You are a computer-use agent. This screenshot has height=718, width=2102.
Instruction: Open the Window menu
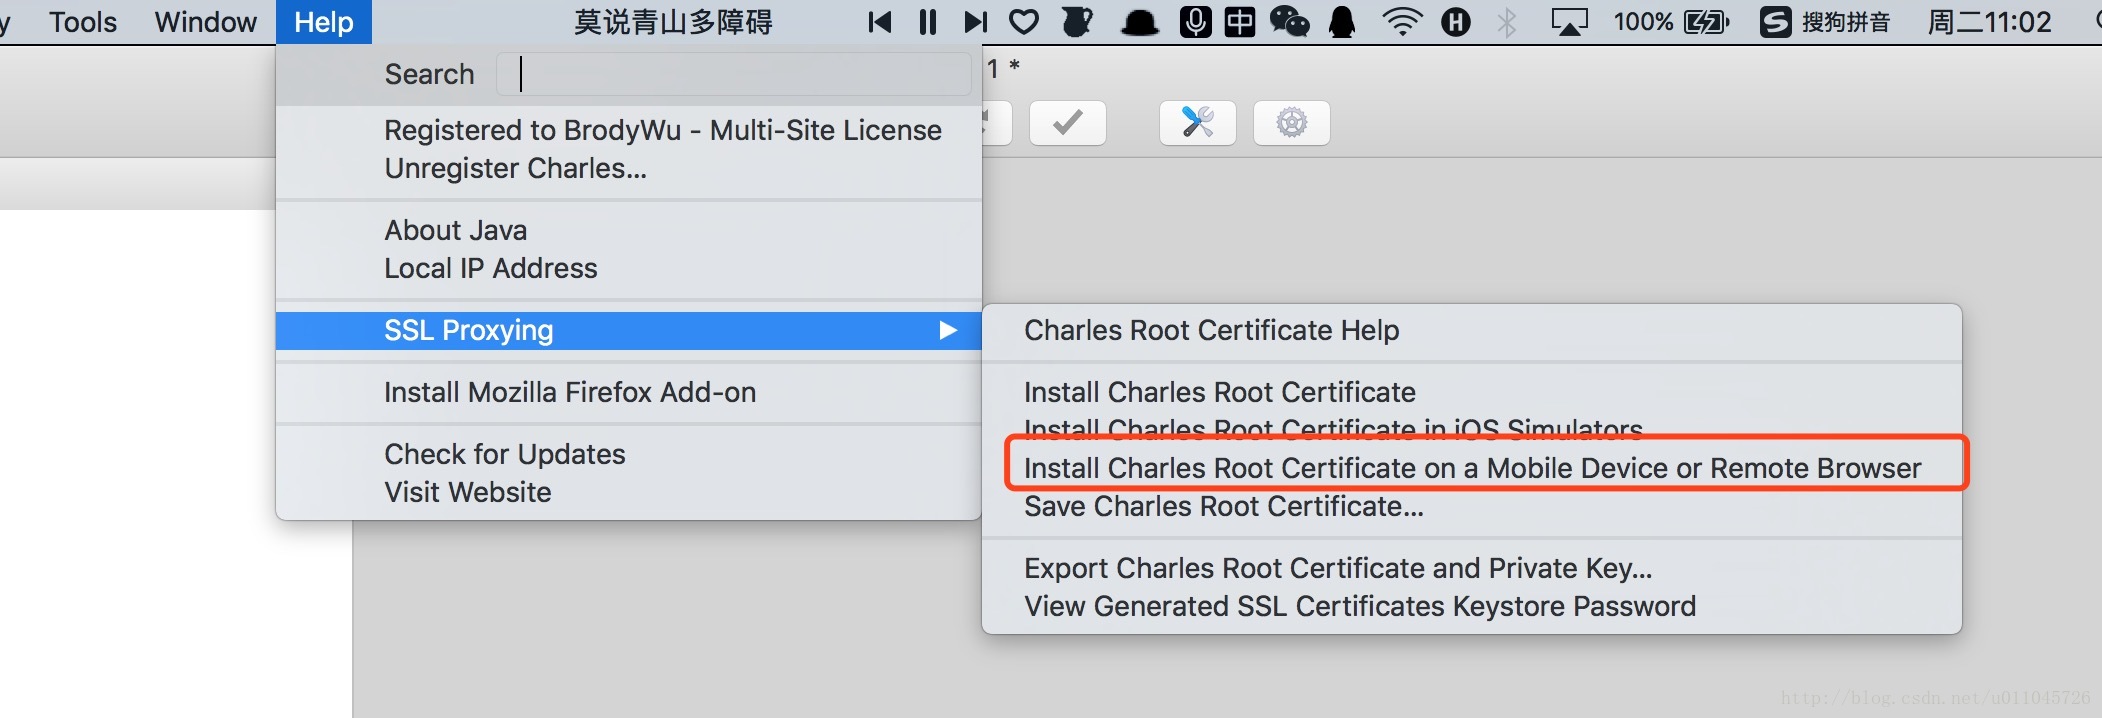click(205, 22)
